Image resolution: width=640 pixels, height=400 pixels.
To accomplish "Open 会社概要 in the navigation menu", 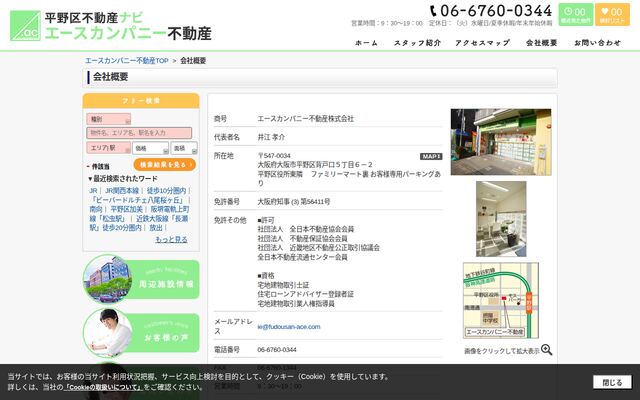I will click(x=542, y=43).
